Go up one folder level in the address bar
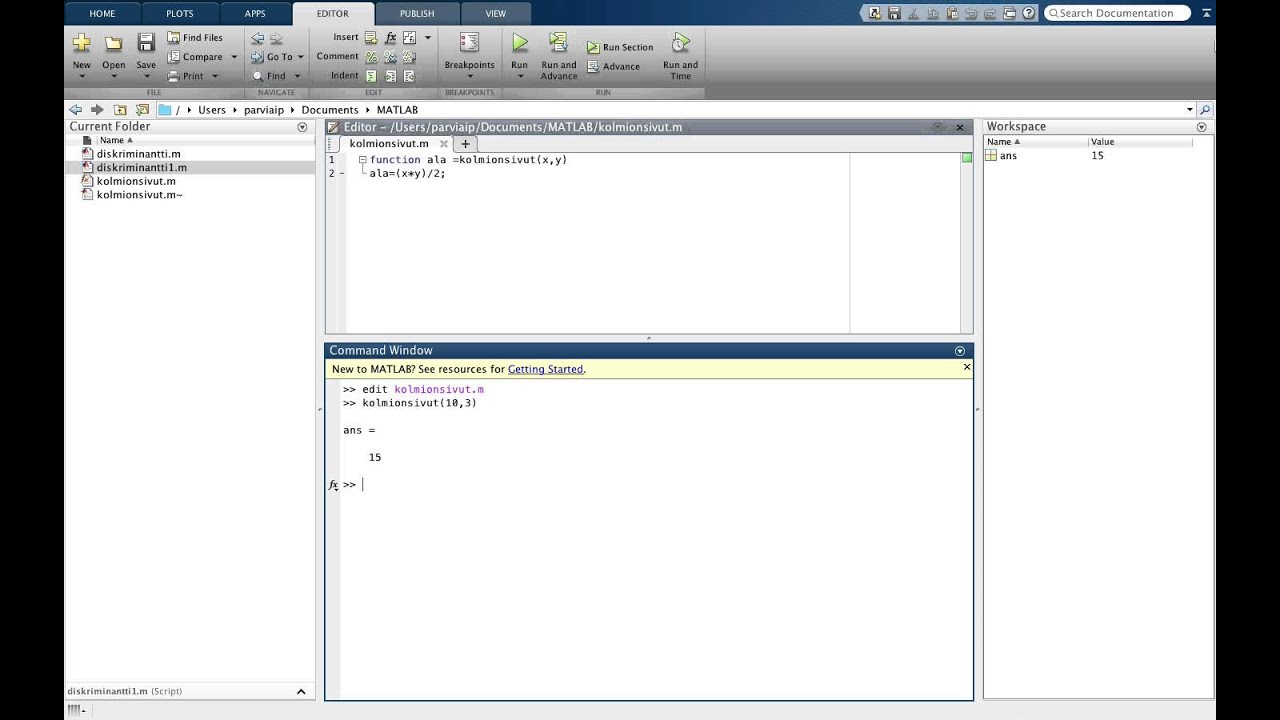1280x720 pixels. 120,110
